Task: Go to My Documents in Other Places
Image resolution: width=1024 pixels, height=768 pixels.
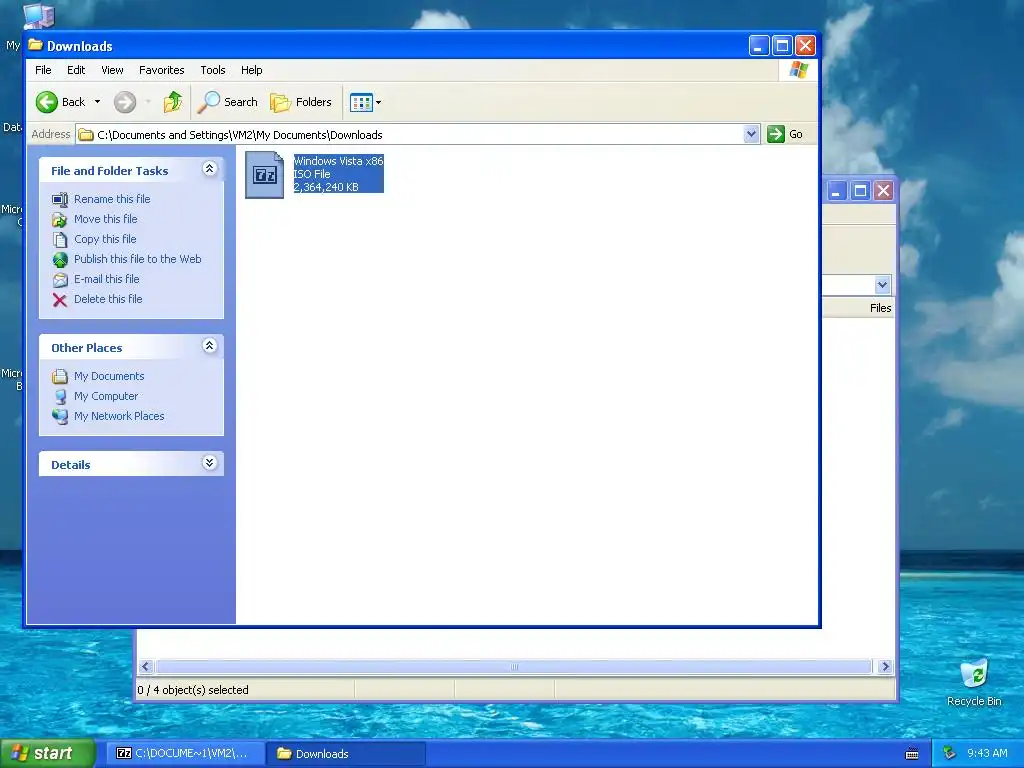Action: [x=108, y=376]
